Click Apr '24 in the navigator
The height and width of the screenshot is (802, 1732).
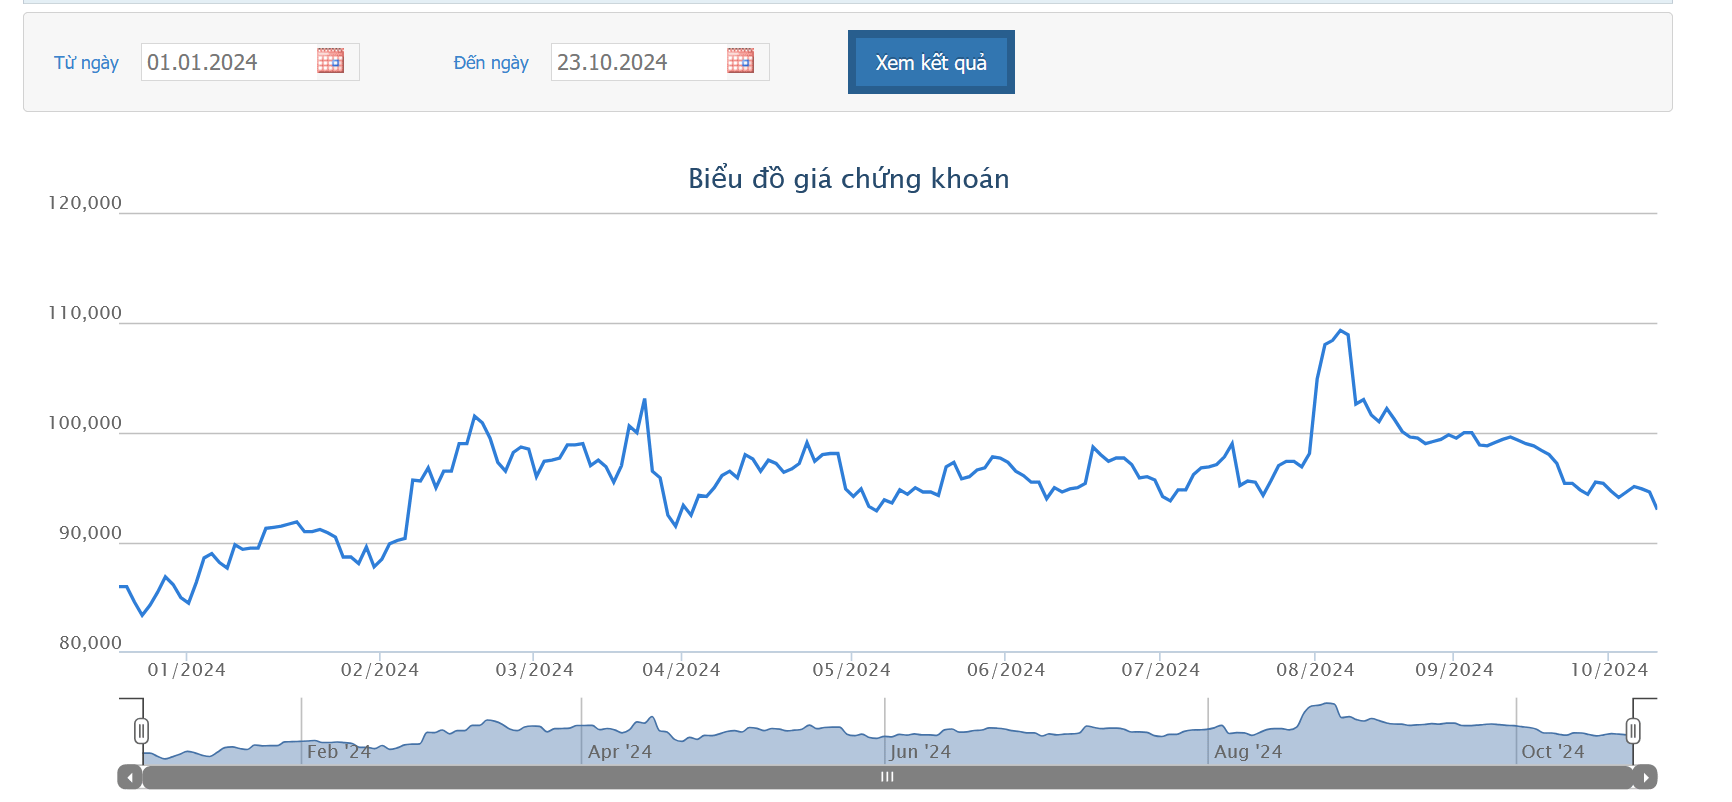tap(620, 751)
